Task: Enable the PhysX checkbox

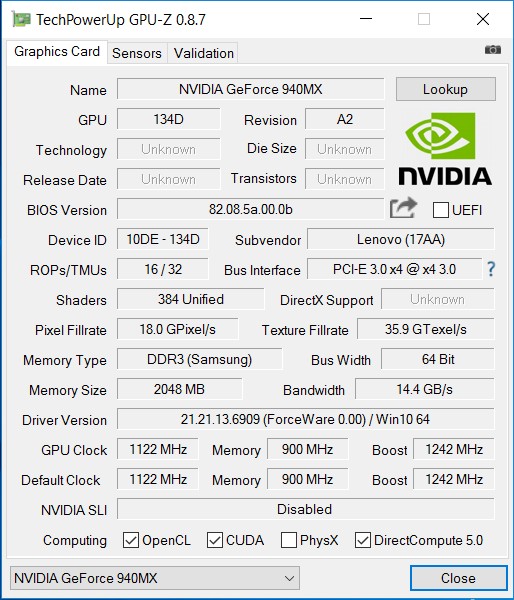Action: (x=289, y=540)
